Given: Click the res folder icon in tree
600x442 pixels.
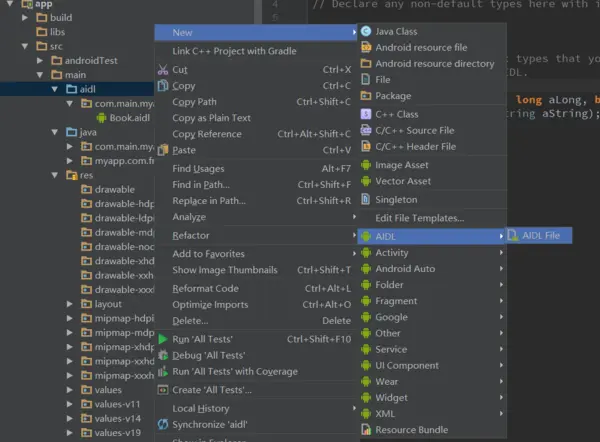Looking at the screenshot, I should pos(72,175).
